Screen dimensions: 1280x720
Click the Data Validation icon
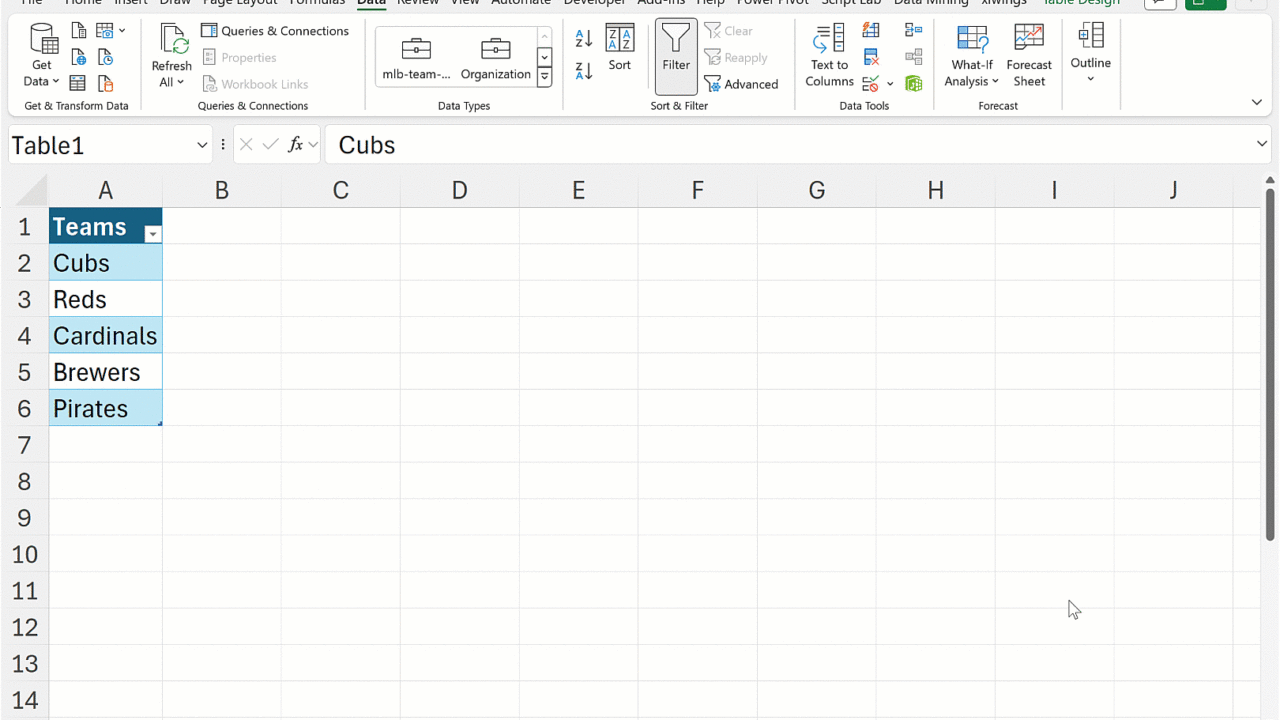(x=870, y=84)
